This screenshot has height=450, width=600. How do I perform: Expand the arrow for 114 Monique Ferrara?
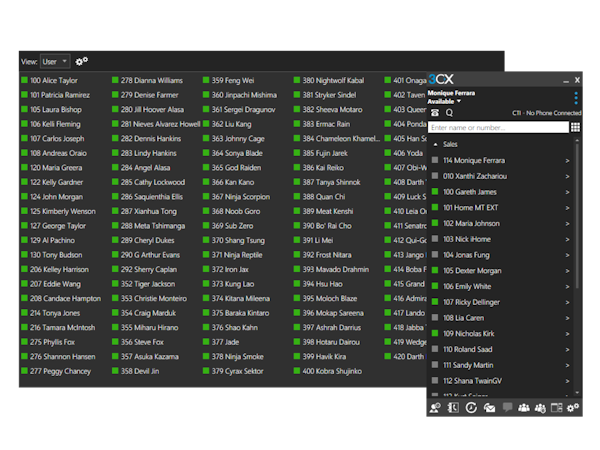tap(567, 161)
